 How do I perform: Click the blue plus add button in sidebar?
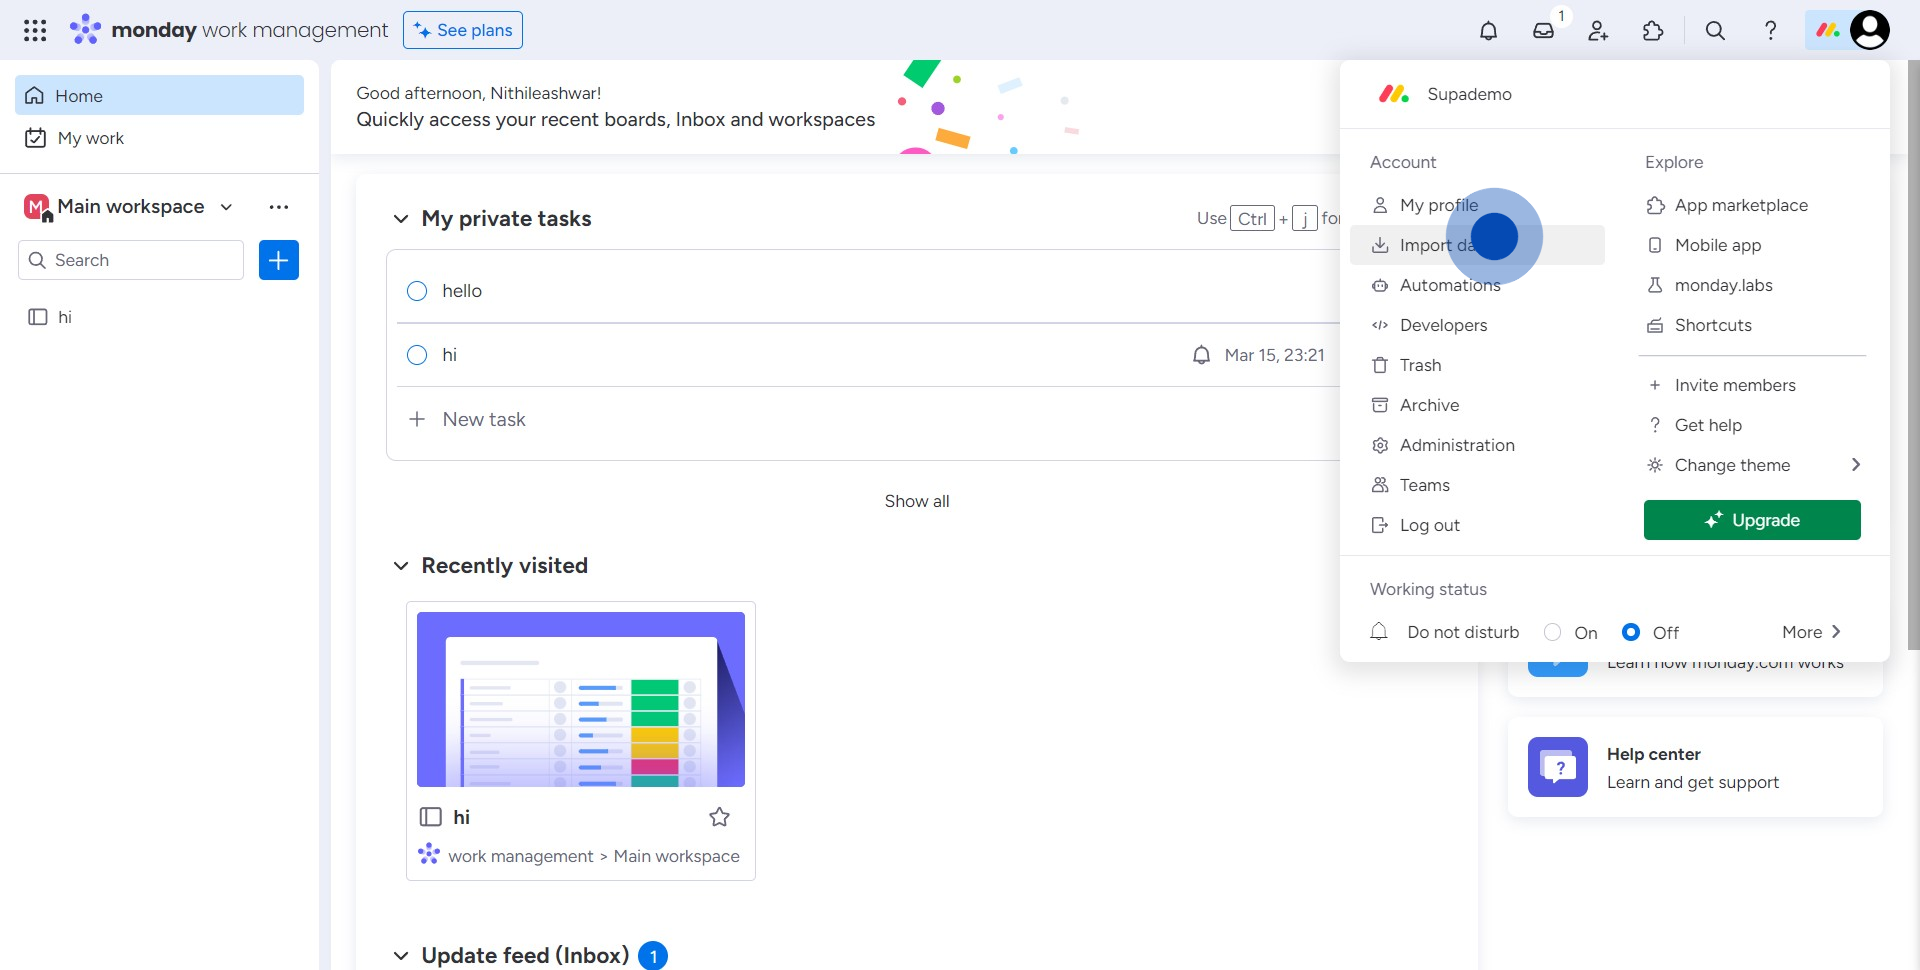(279, 260)
